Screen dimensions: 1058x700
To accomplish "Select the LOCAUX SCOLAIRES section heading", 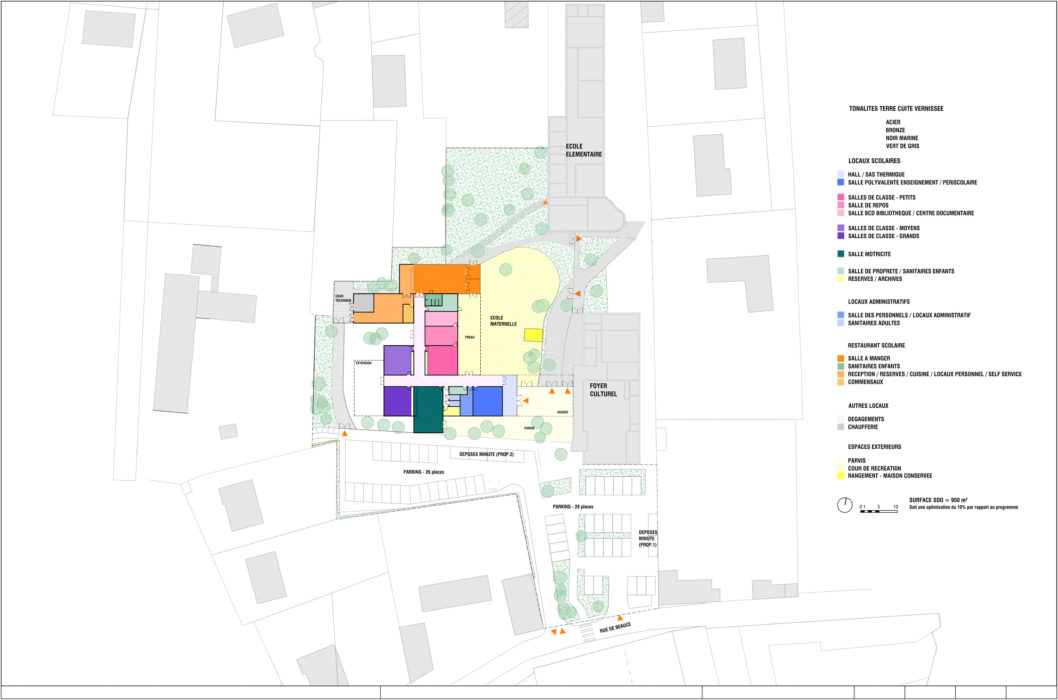I will point(875,158).
